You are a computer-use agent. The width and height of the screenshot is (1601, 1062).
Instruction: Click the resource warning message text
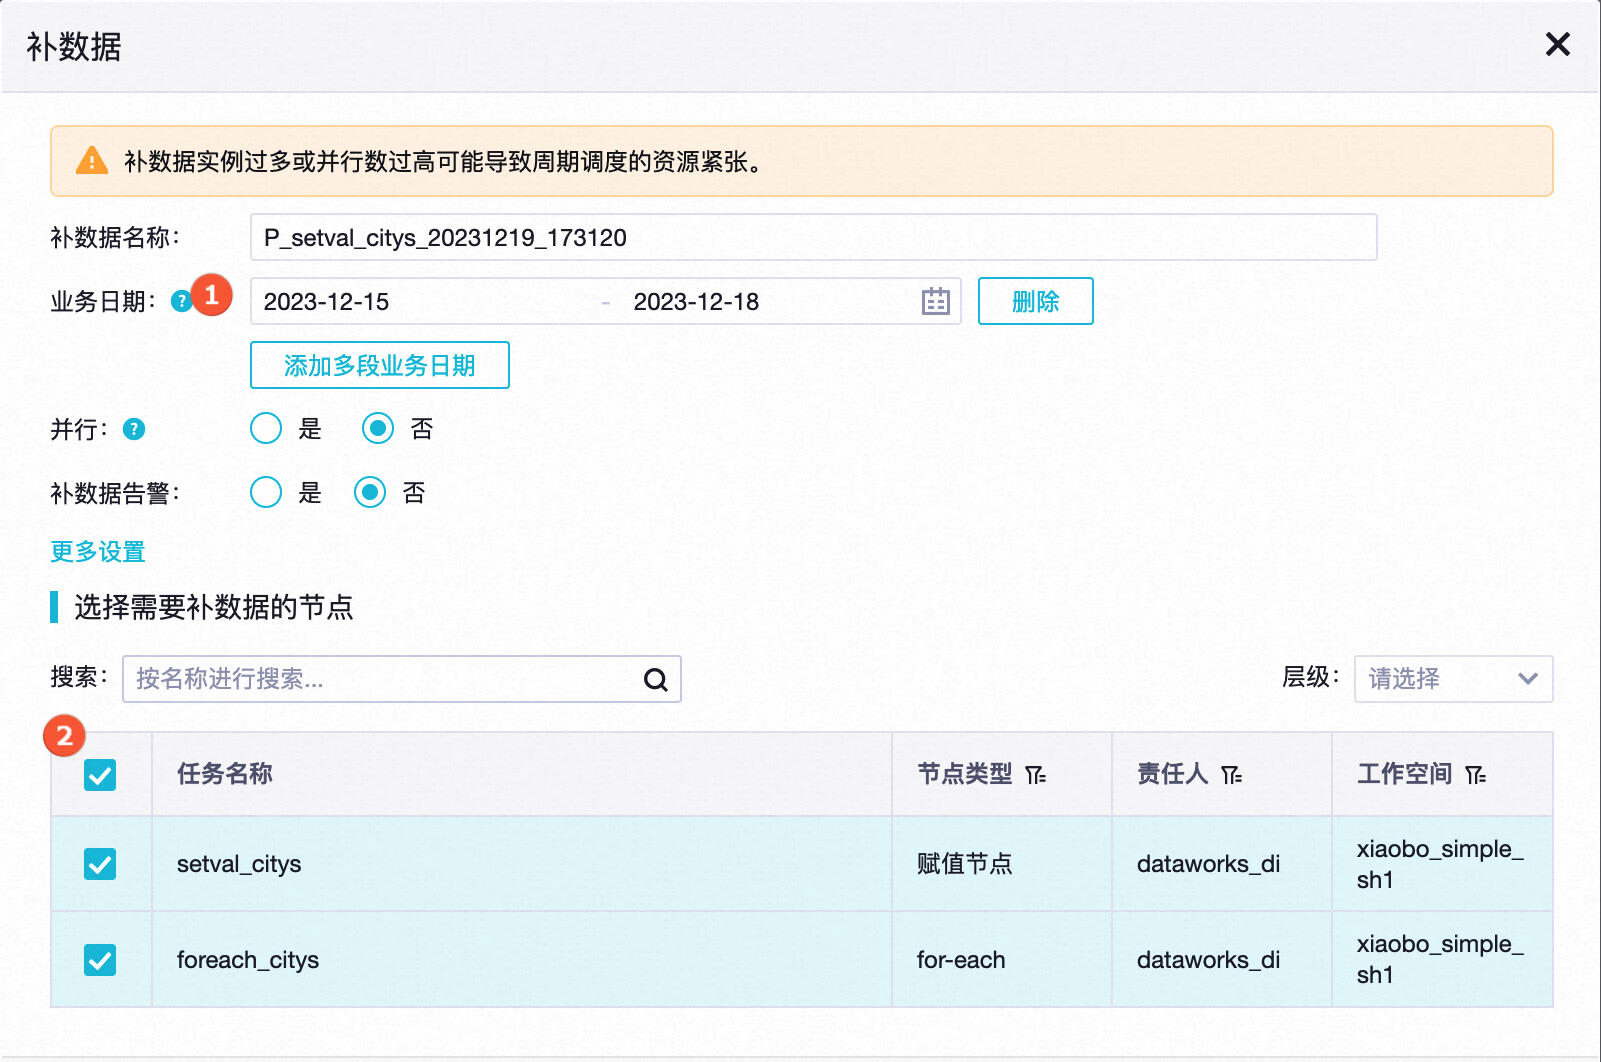click(x=444, y=161)
